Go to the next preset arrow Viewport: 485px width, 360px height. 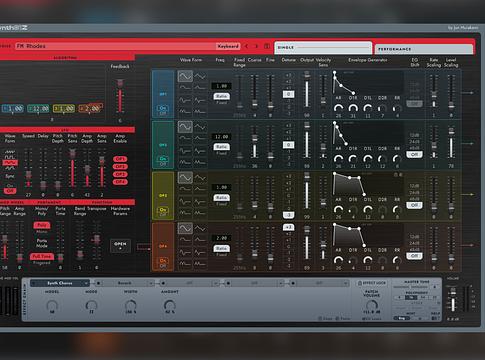click(256, 46)
